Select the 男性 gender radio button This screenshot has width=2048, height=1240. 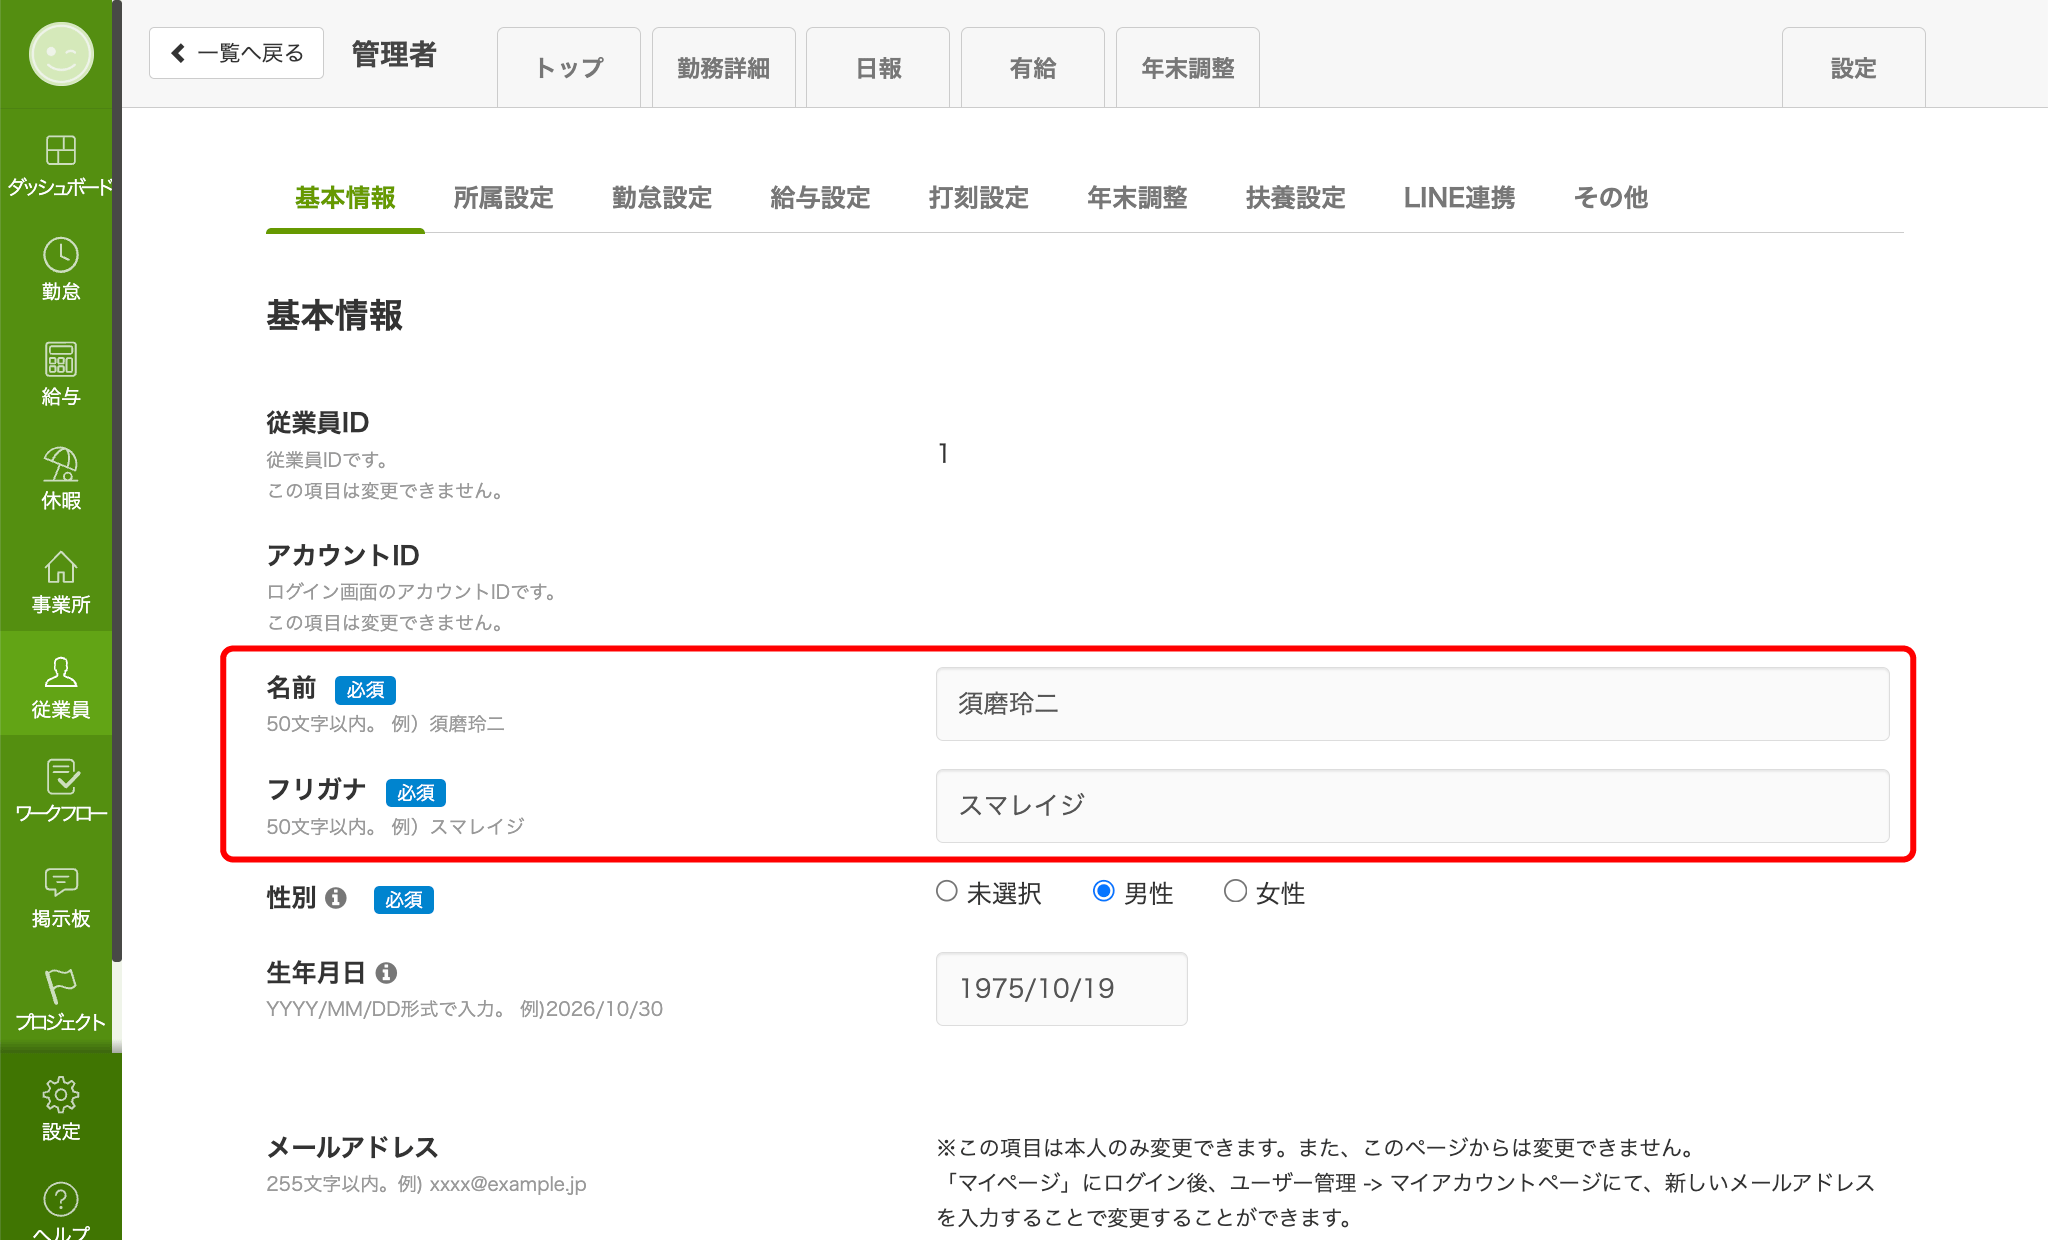point(1103,892)
